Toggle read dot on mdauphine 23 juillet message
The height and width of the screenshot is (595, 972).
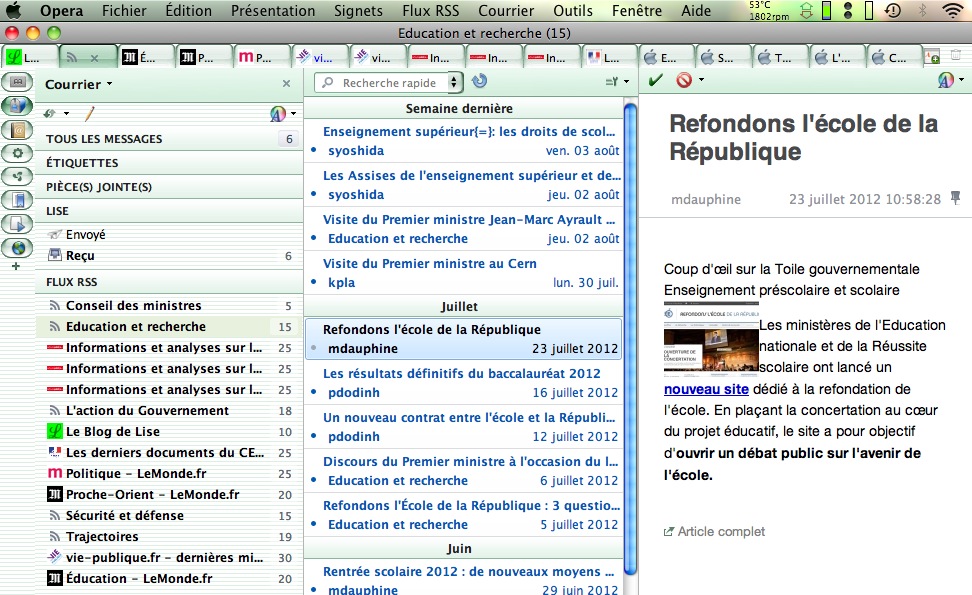click(314, 349)
